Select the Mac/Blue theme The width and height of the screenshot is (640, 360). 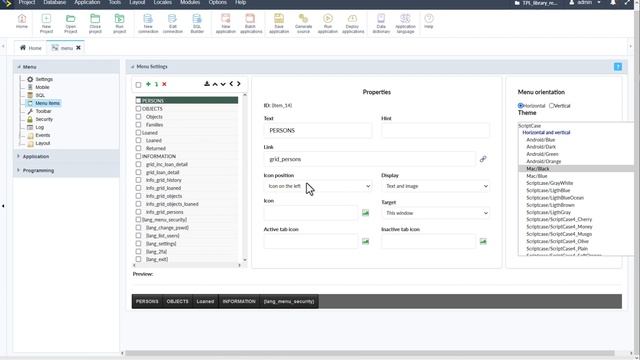tap(537, 176)
